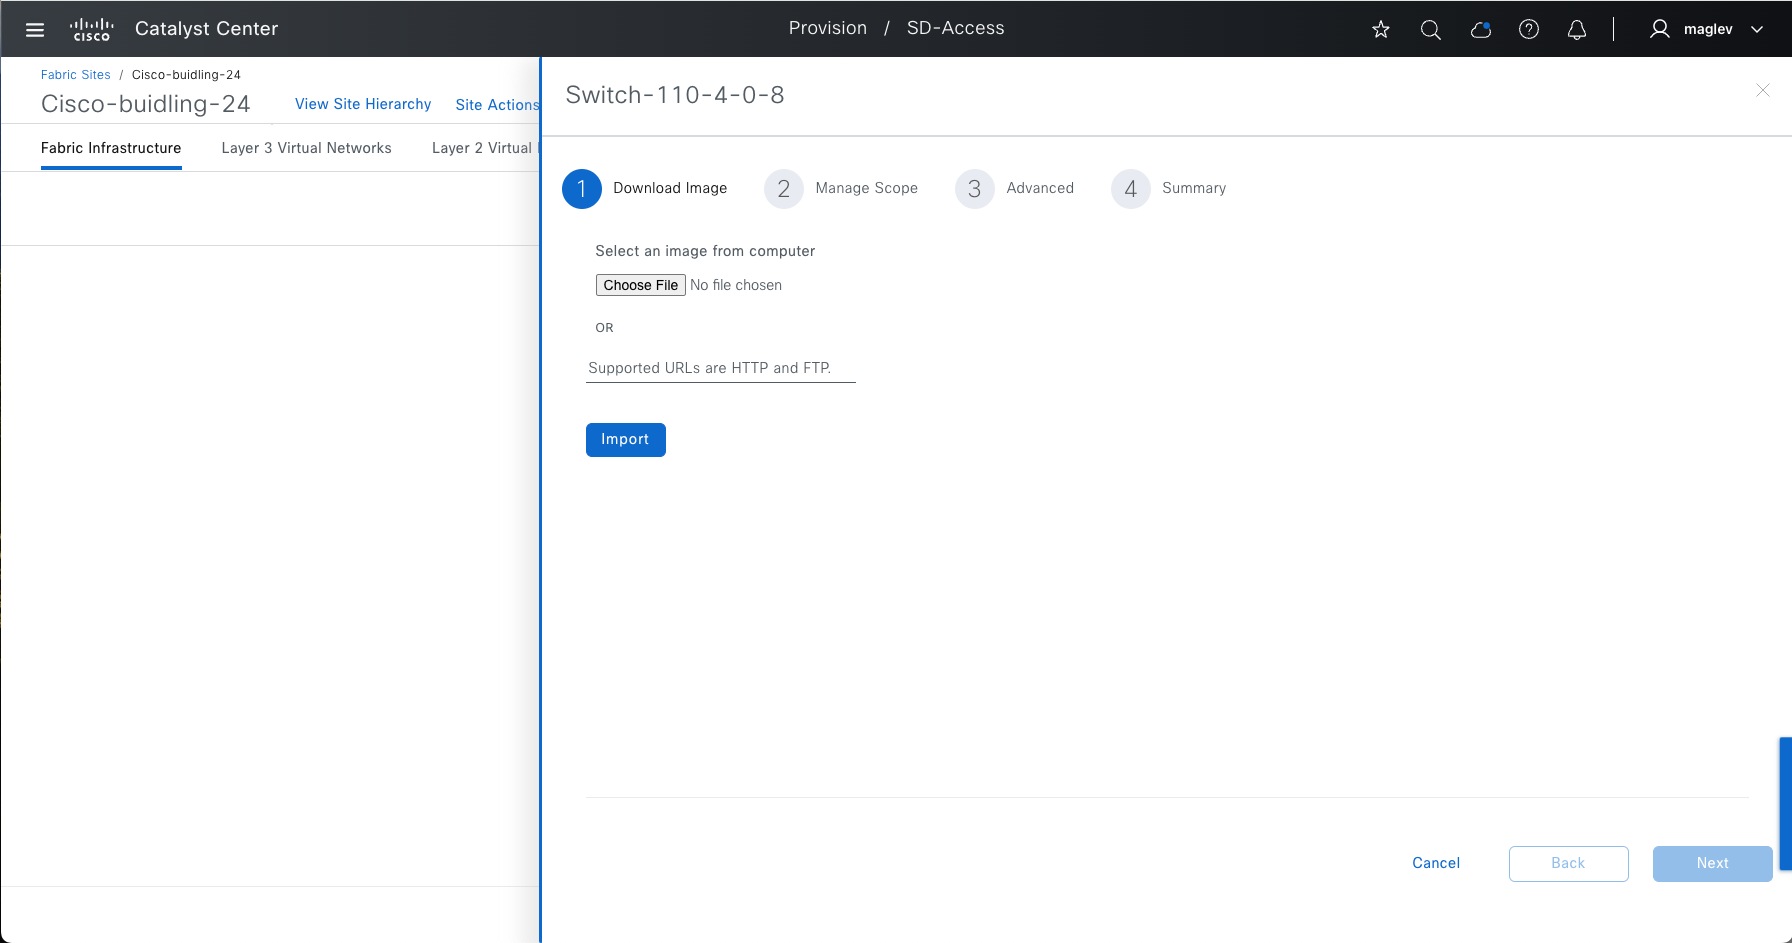Jump to step 3 Advanced
Screen dimensions: 1792x943
tap(1015, 188)
